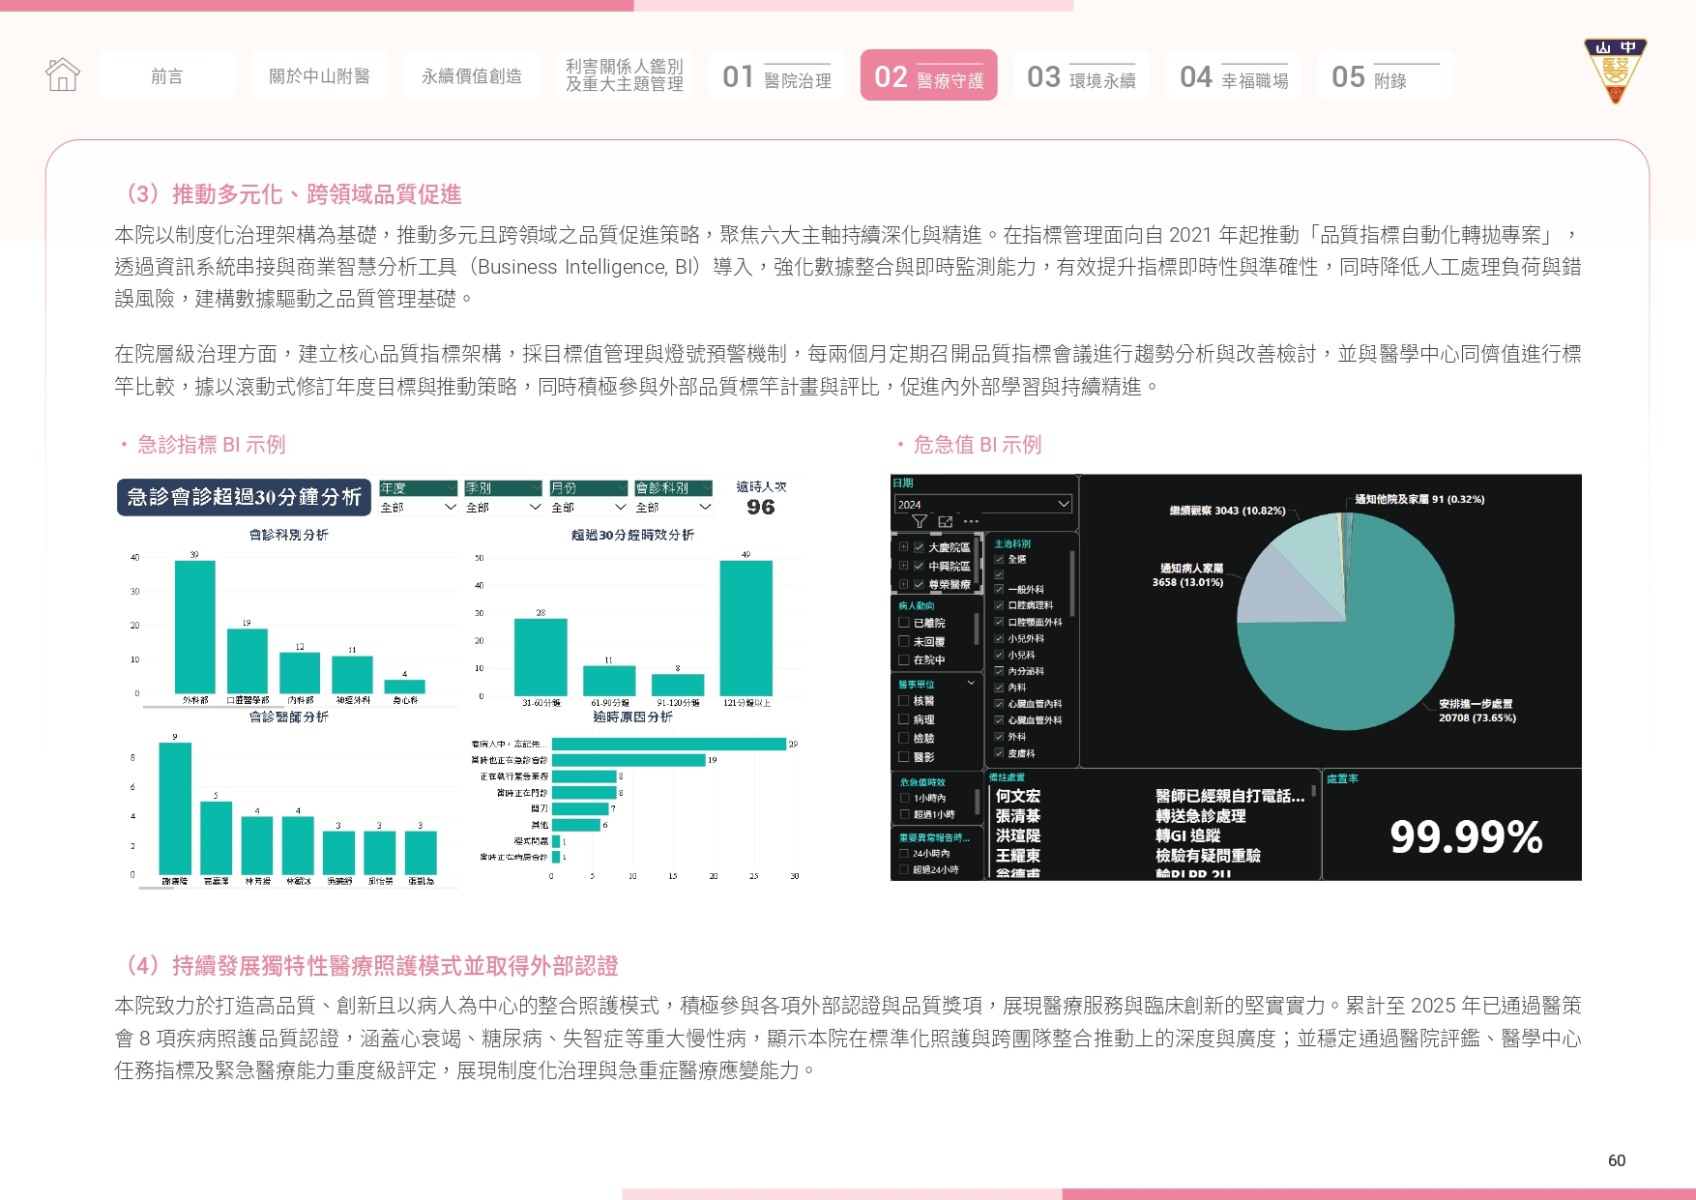Image resolution: width=1696 pixels, height=1200 pixels.
Task: Open the 關於中山附醫 tab
Action: [319, 76]
